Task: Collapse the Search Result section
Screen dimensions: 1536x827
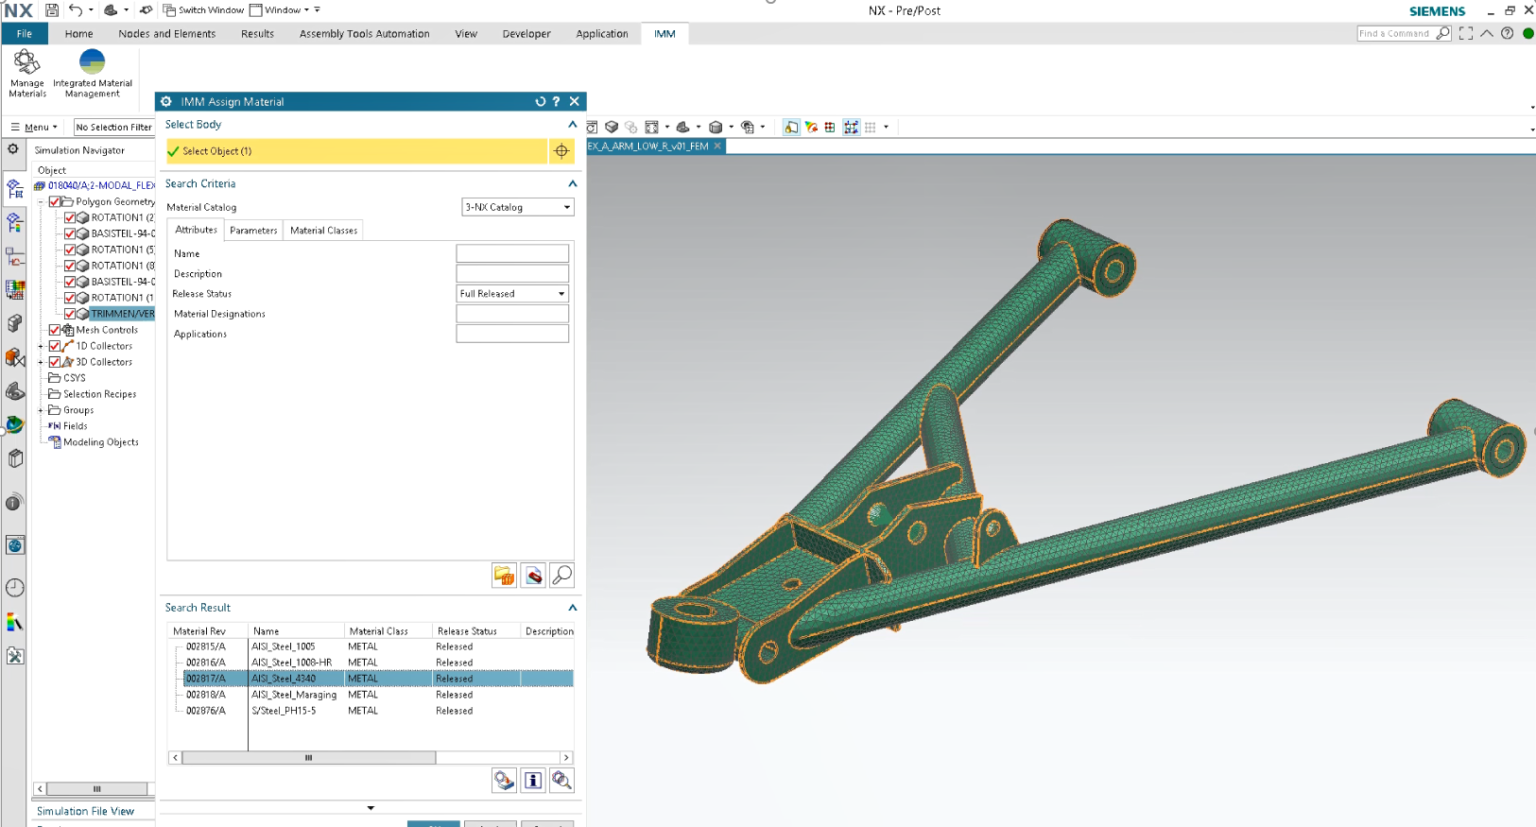Action: [571, 607]
